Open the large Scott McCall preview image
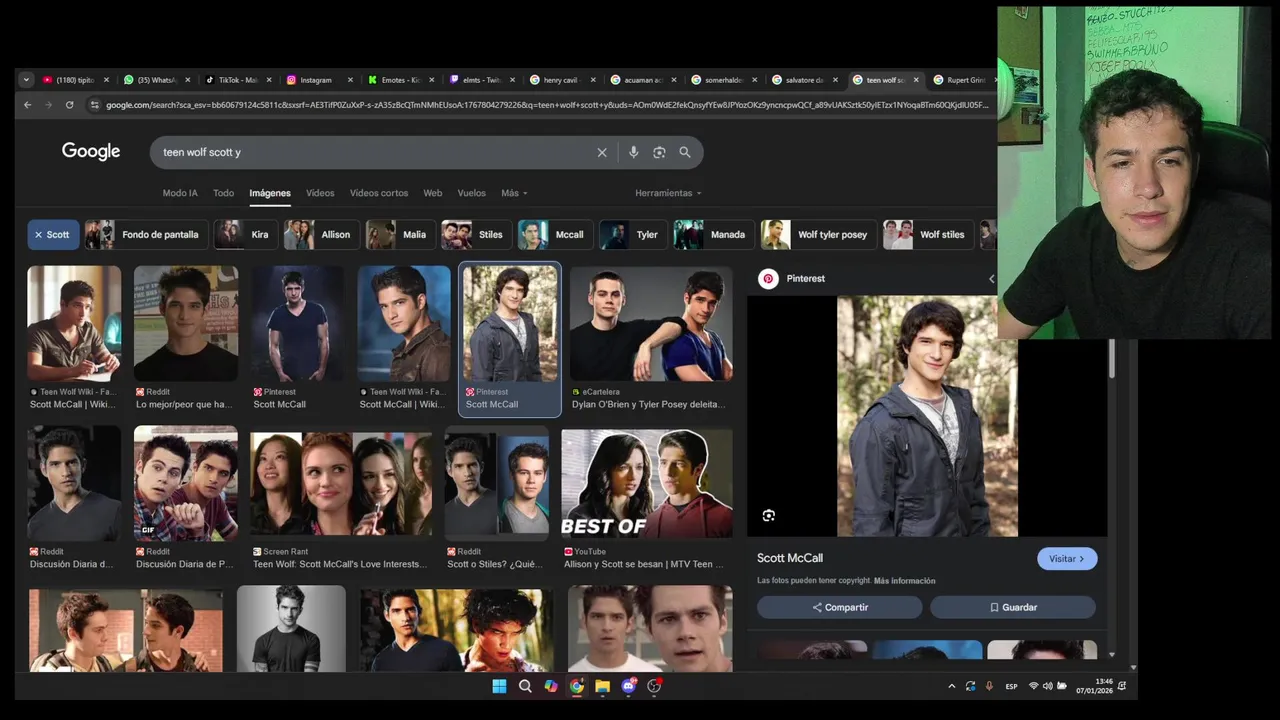The image size is (1280, 720). tap(927, 416)
